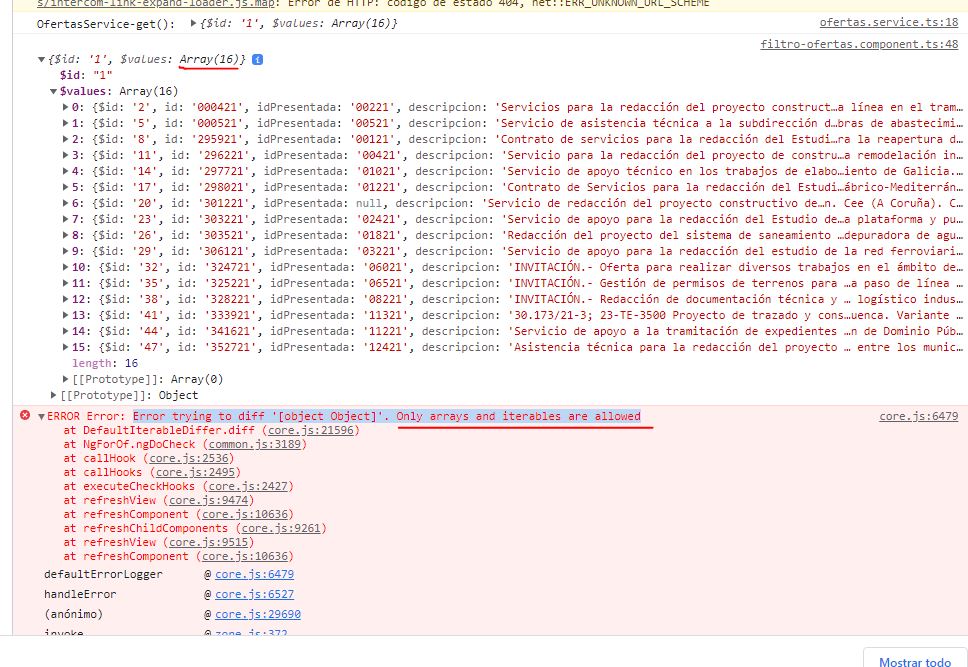Image resolution: width=968 pixels, height=667 pixels.
Task: Click the blue info icon after Array(16)
Action: (x=257, y=59)
